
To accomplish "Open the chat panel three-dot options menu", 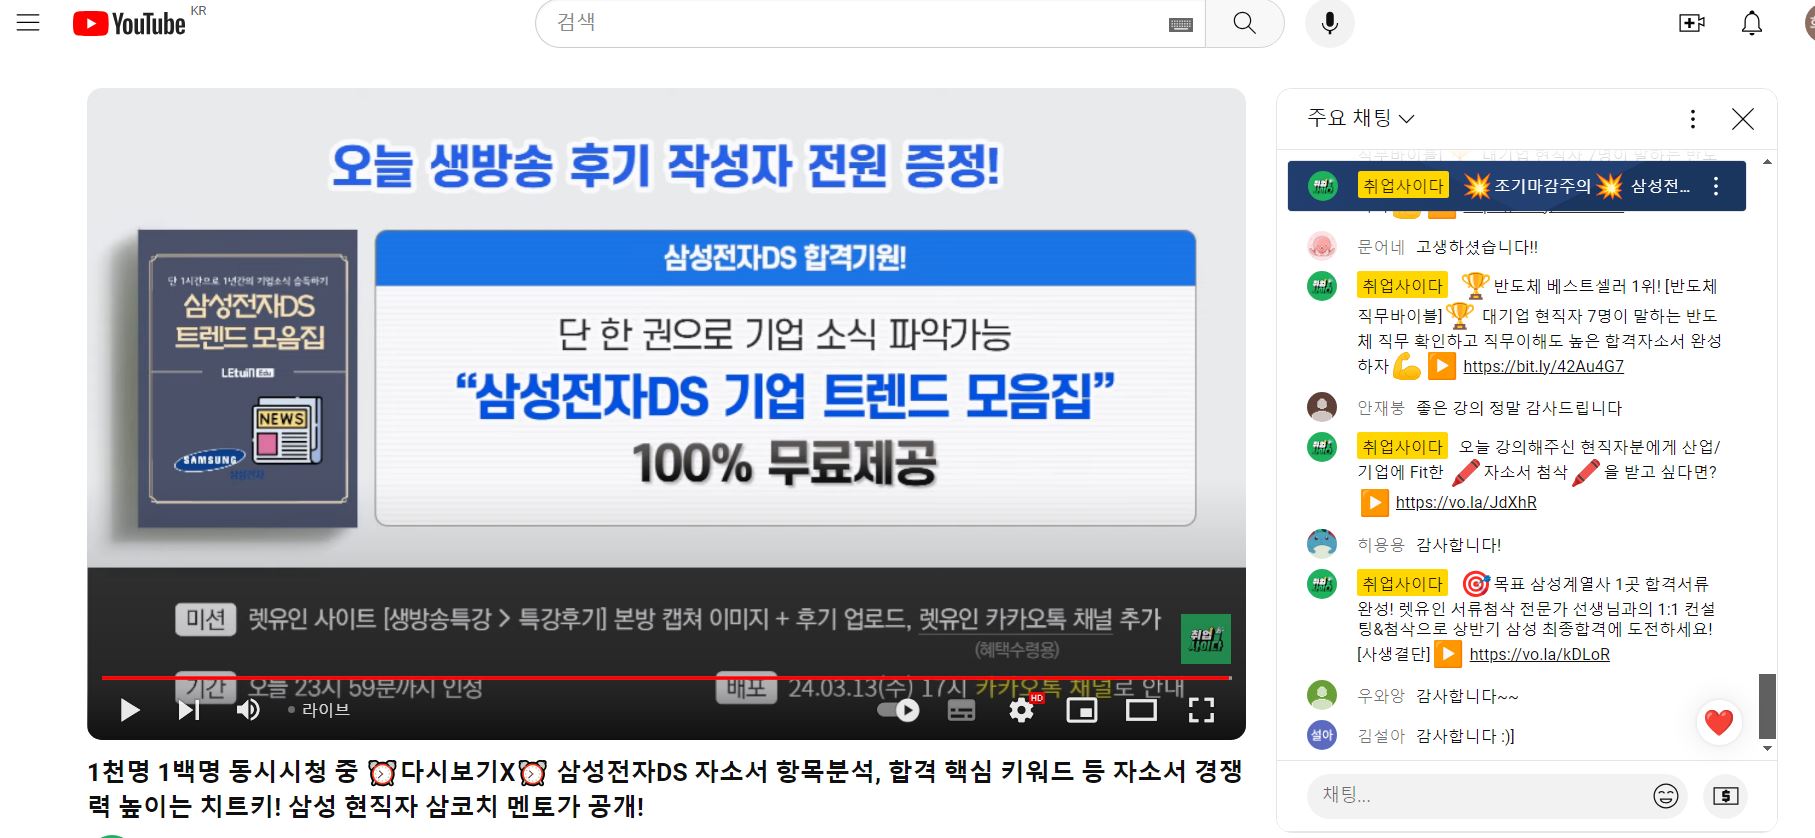I will pyautogui.click(x=1692, y=119).
